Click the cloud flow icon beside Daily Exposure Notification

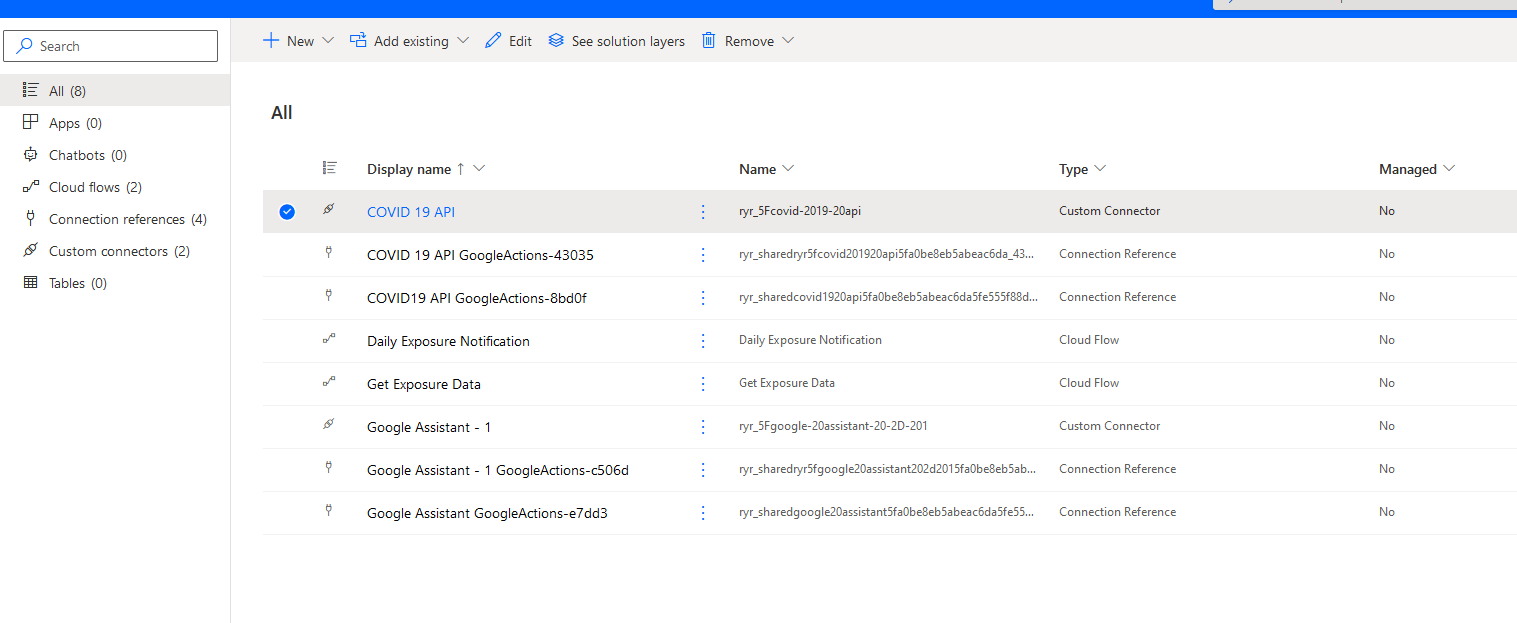329,340
